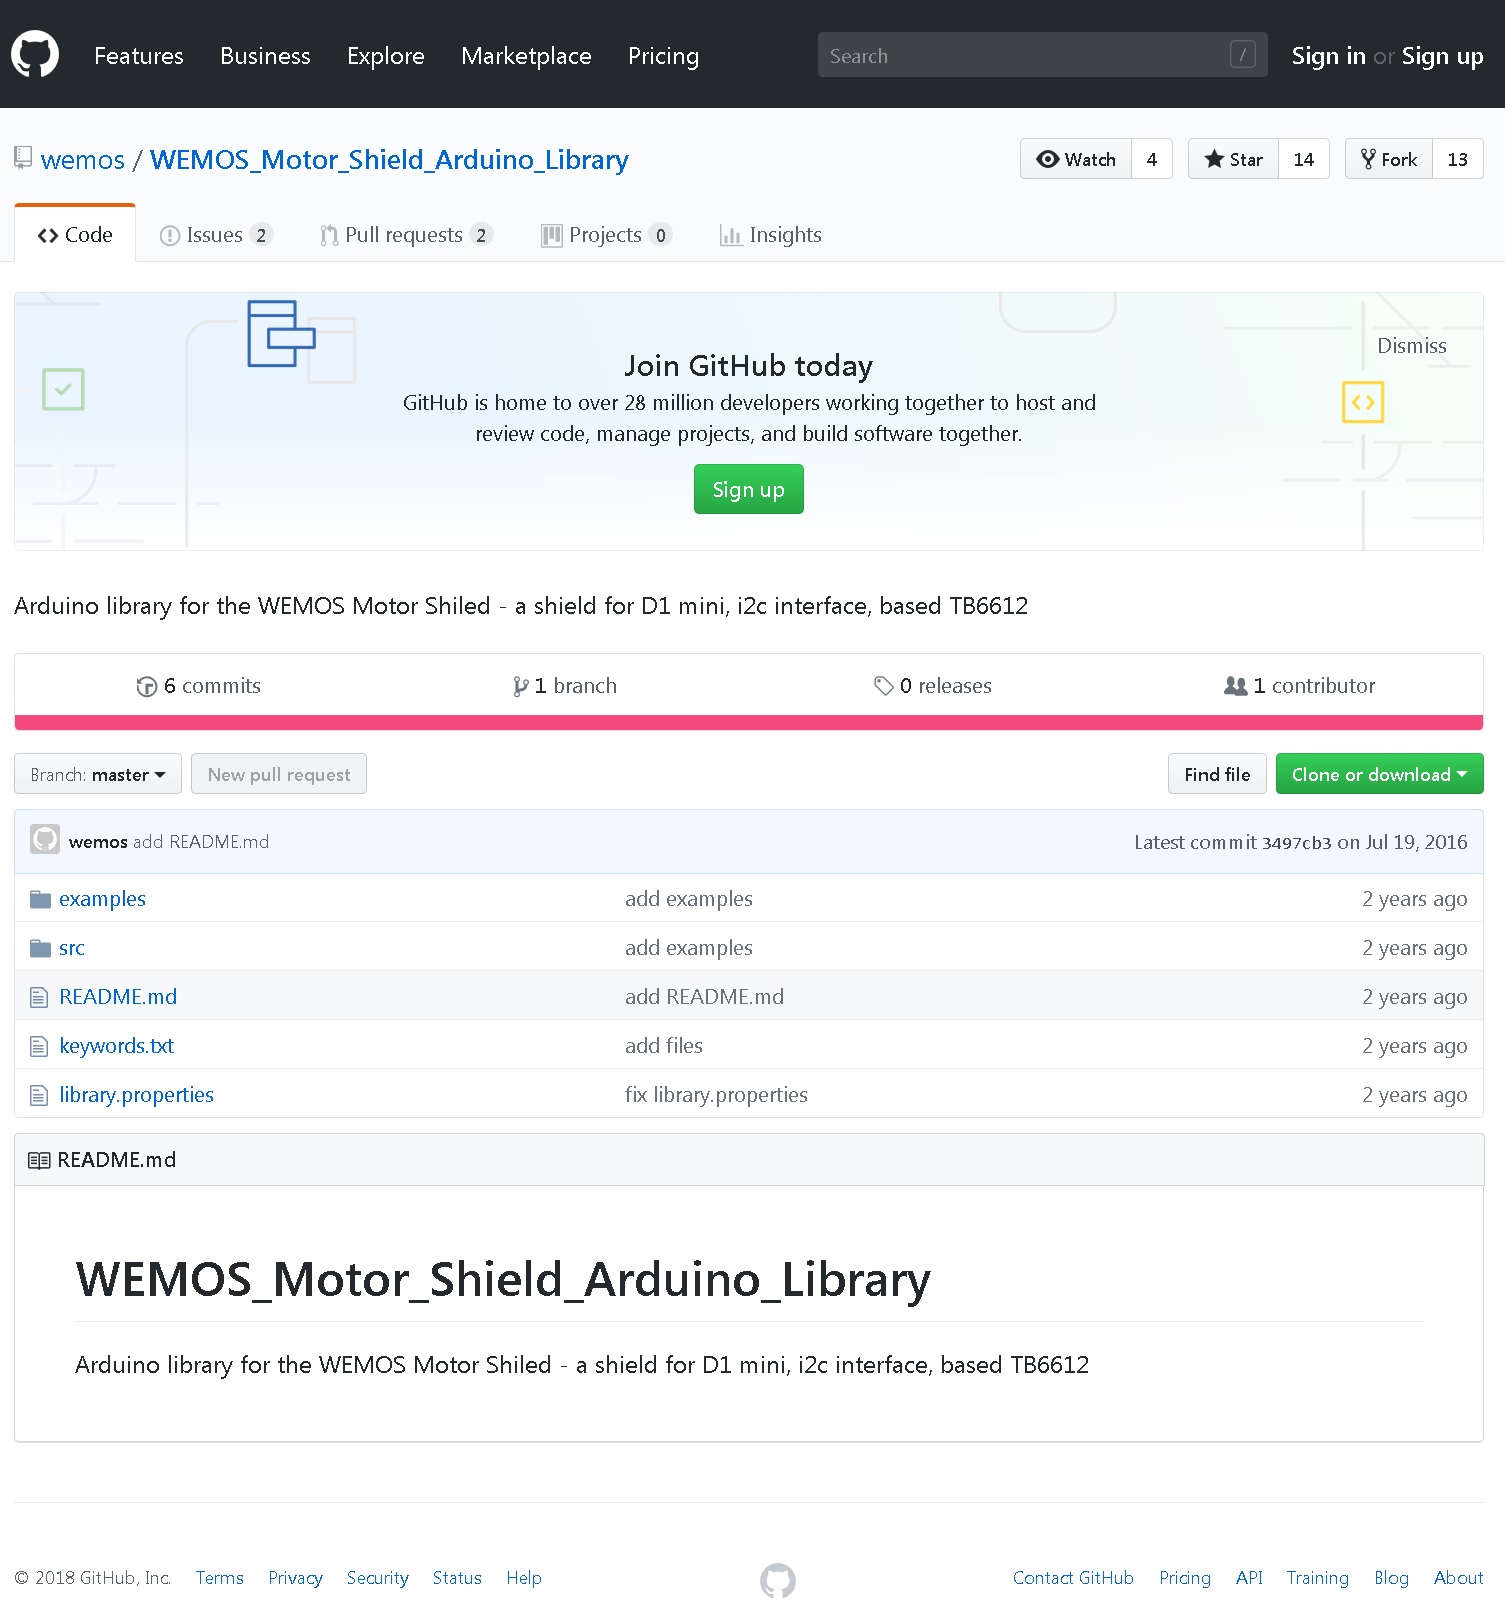Switch to the Insights tab
The width and height of the screenshot is (1505, 1605).
pos(770,235)
